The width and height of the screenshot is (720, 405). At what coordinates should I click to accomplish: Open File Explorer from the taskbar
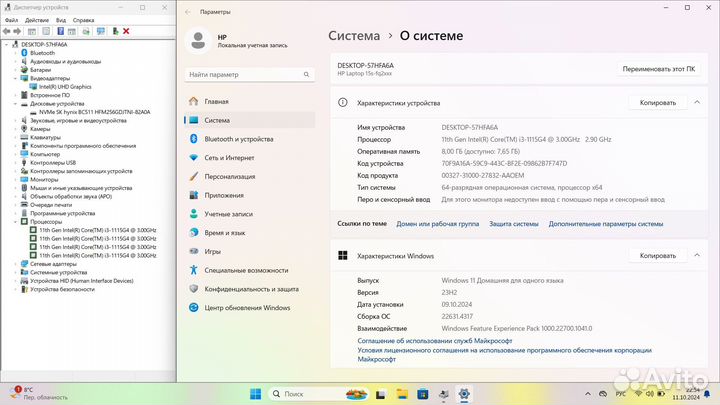[x=402, y=394]
